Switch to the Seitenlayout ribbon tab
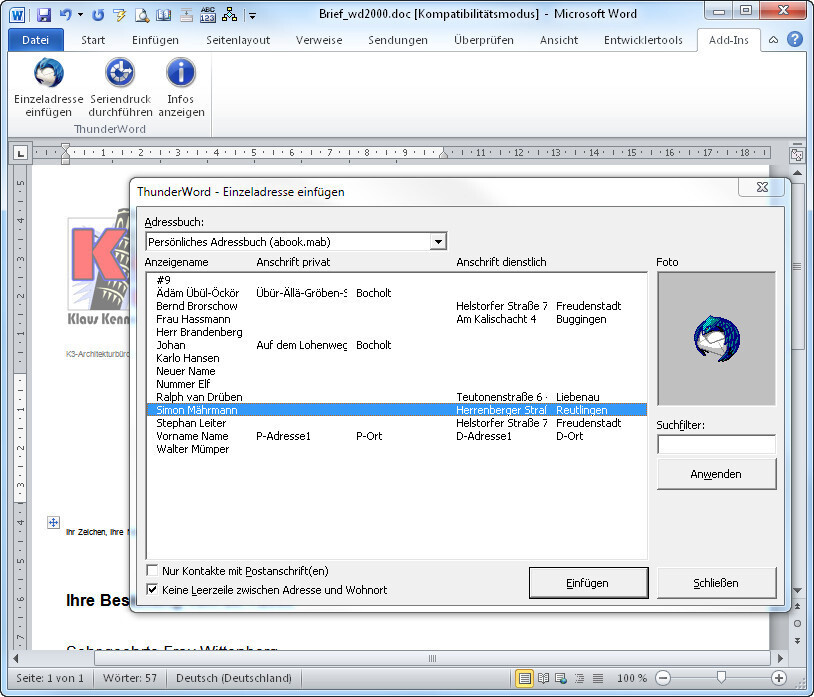This screenshot has width=814, height=697. pyautogui.click(x=238, y=40)
